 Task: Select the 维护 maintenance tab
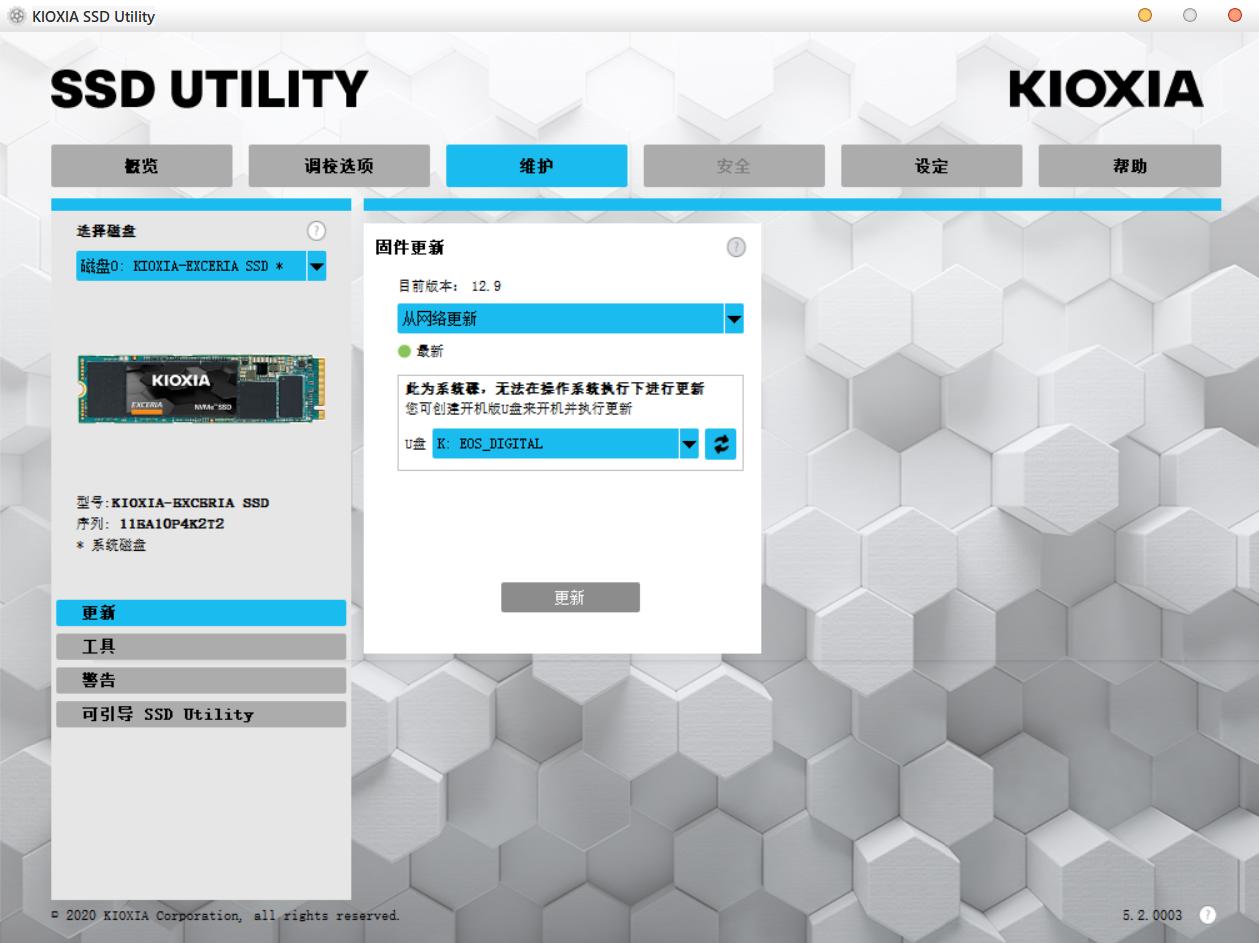(x=537, y=166)
